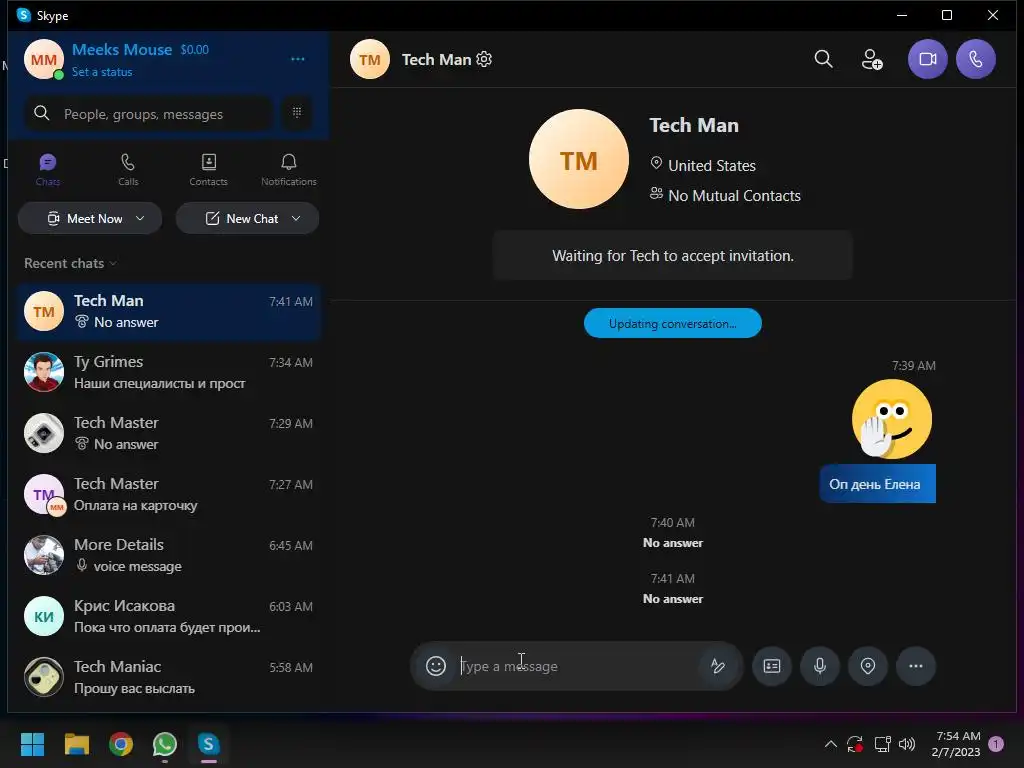Viewport: 1024px width, 768px height.
Task: Open the notification center badge
Action: point(997,744)
